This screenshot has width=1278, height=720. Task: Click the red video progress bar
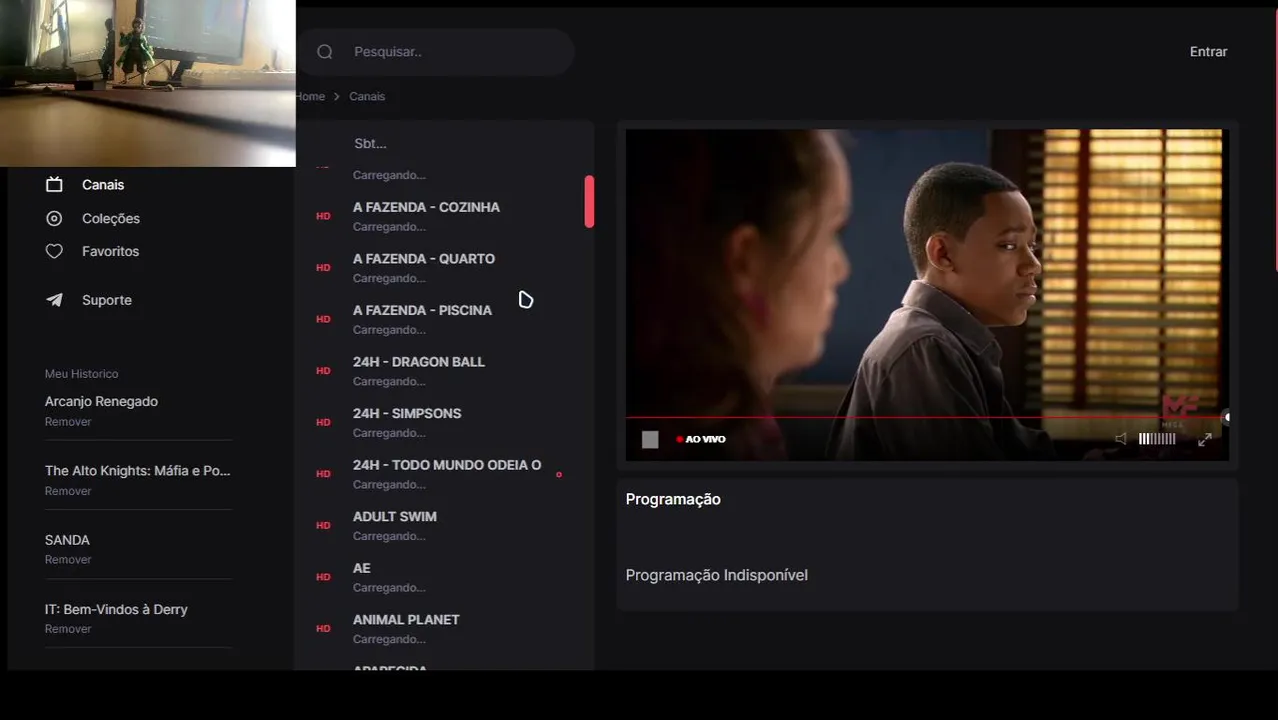click(927, 417)
